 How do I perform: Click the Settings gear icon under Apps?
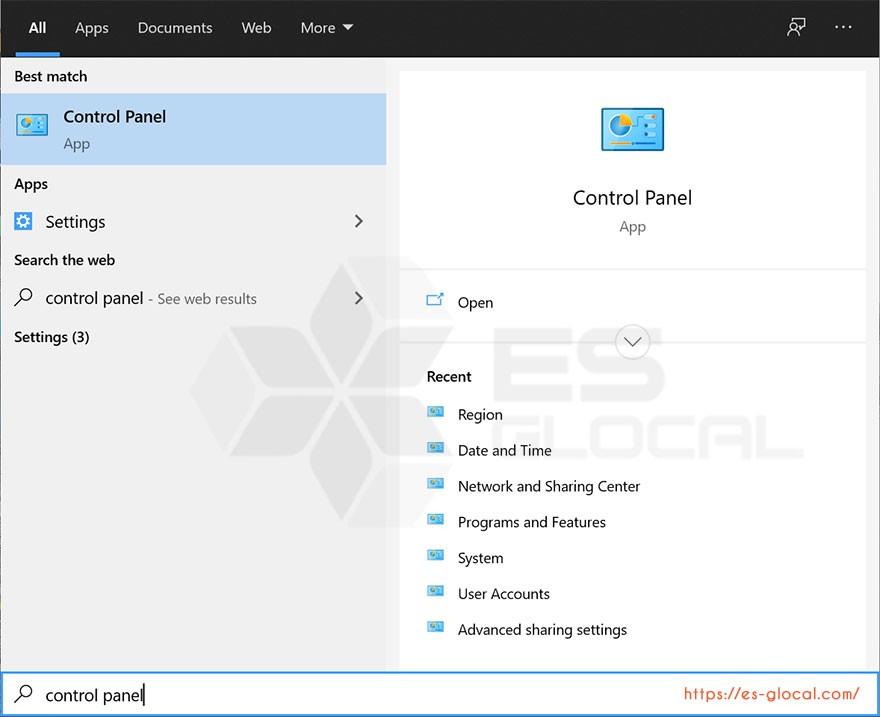(x=23, y=222)
